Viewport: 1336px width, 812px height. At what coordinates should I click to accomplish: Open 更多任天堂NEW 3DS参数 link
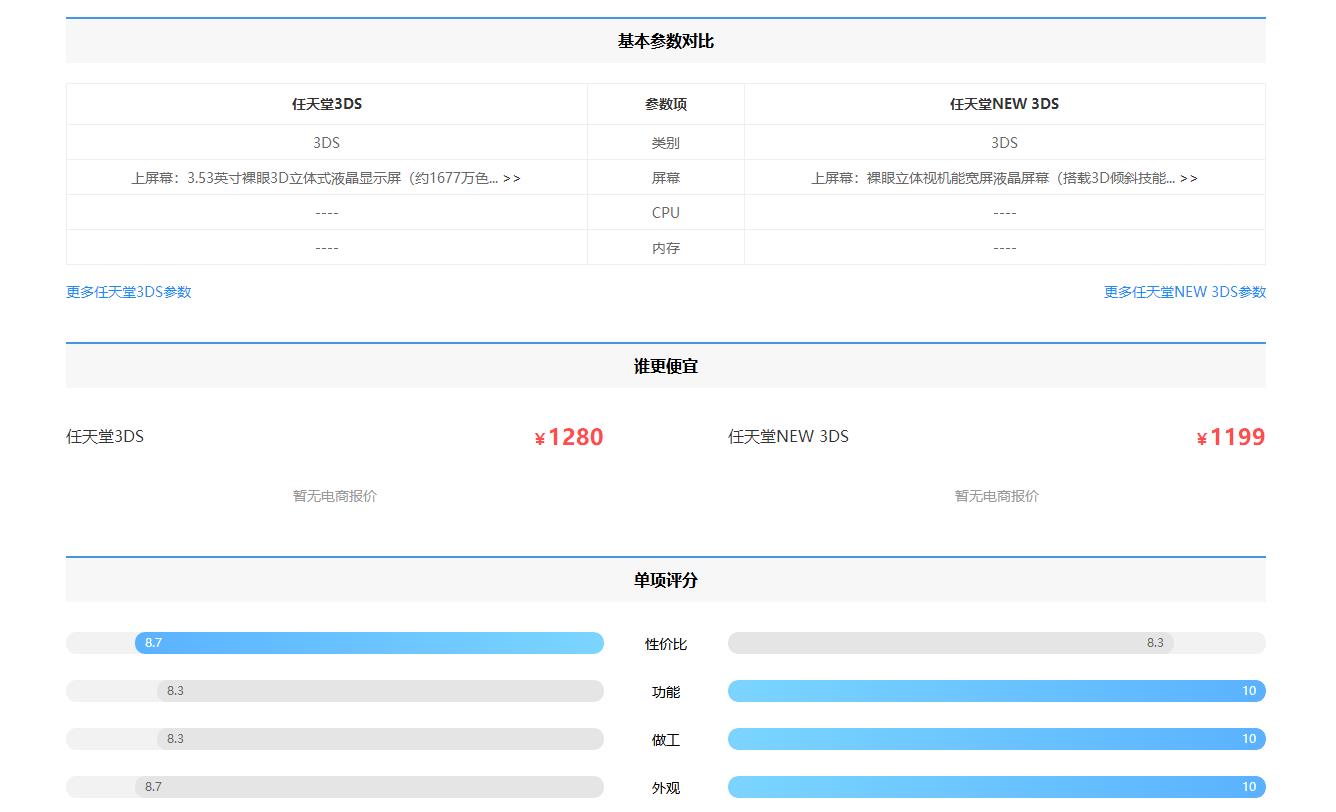(x=1184, y=292)
